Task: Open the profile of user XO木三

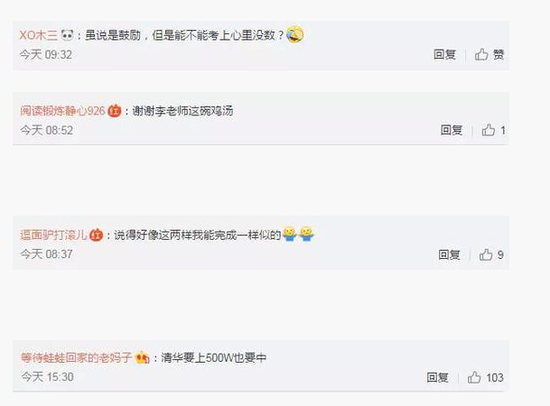Action: coord(38,35)
